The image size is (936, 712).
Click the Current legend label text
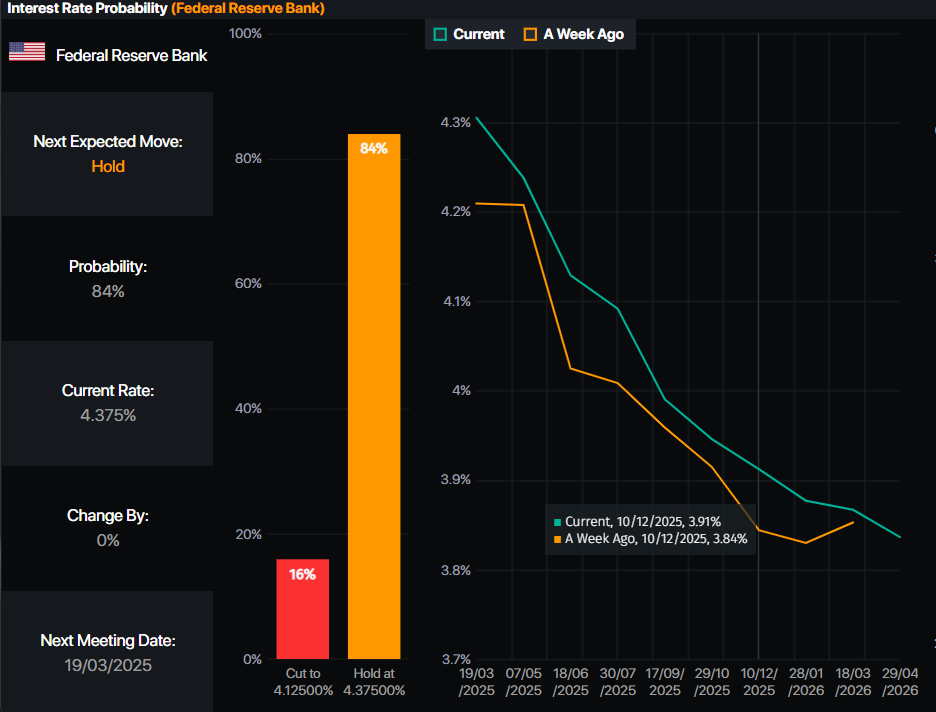point(479,35)
